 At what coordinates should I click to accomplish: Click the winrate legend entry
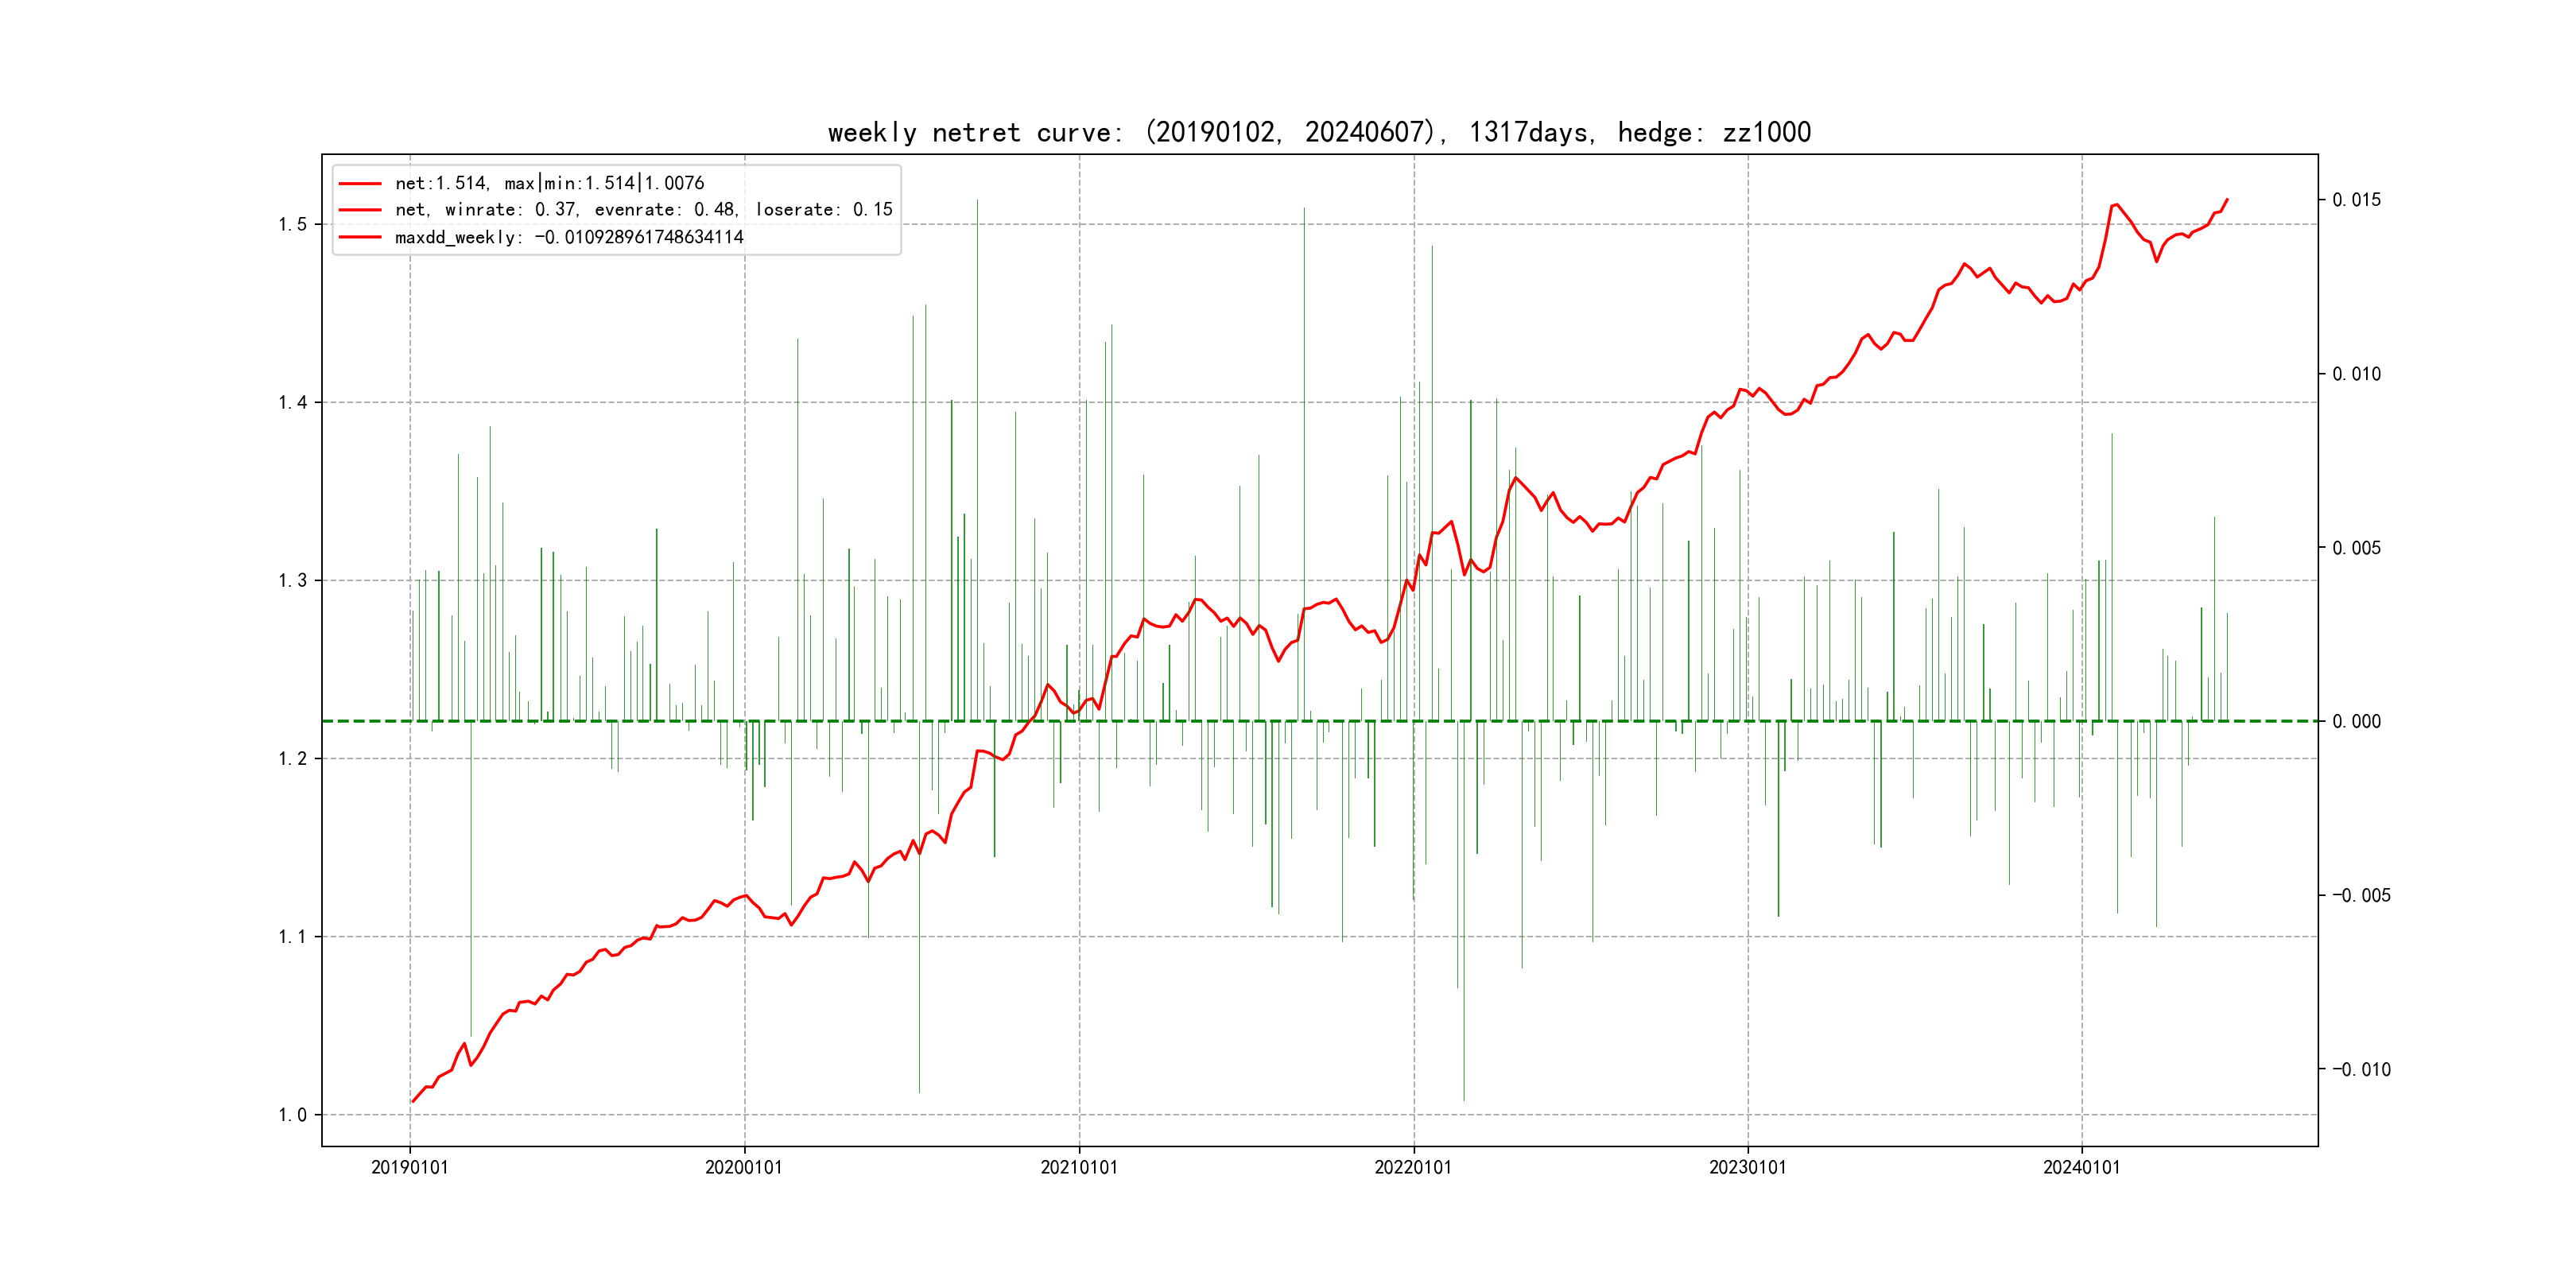(643, 210)
